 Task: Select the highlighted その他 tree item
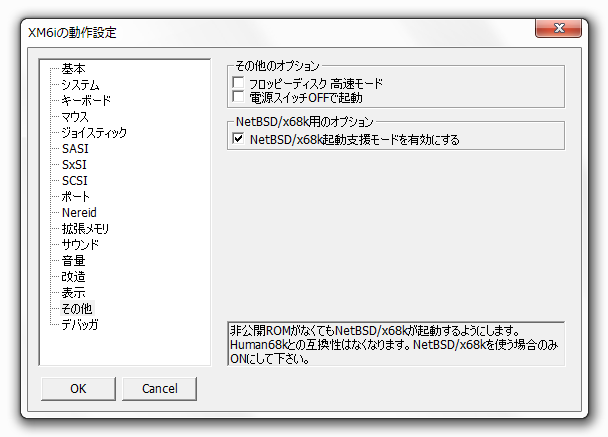click(x=77, y=308)
